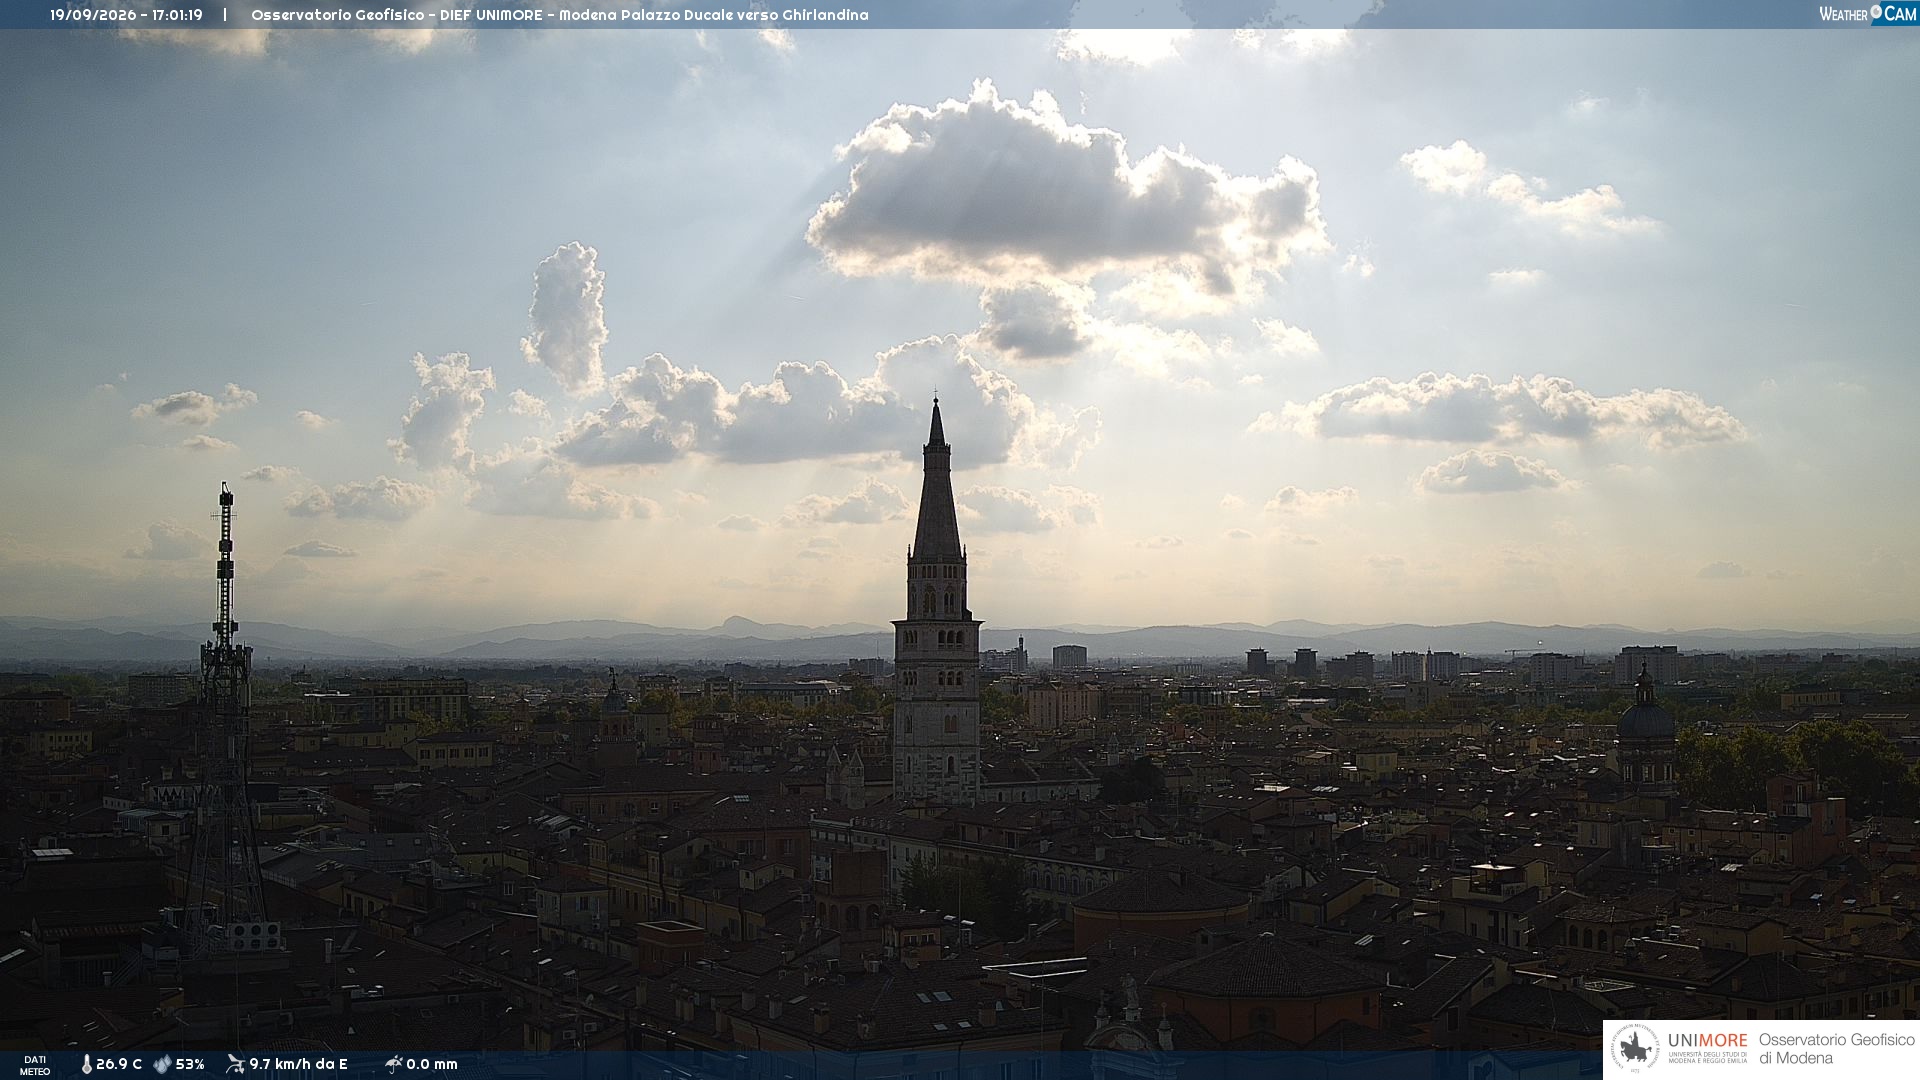Viewport: 1920px width, 1080px height.
Task: Click the UNIMORE wordmark in footer logo
Action: coord(1707,1041)
